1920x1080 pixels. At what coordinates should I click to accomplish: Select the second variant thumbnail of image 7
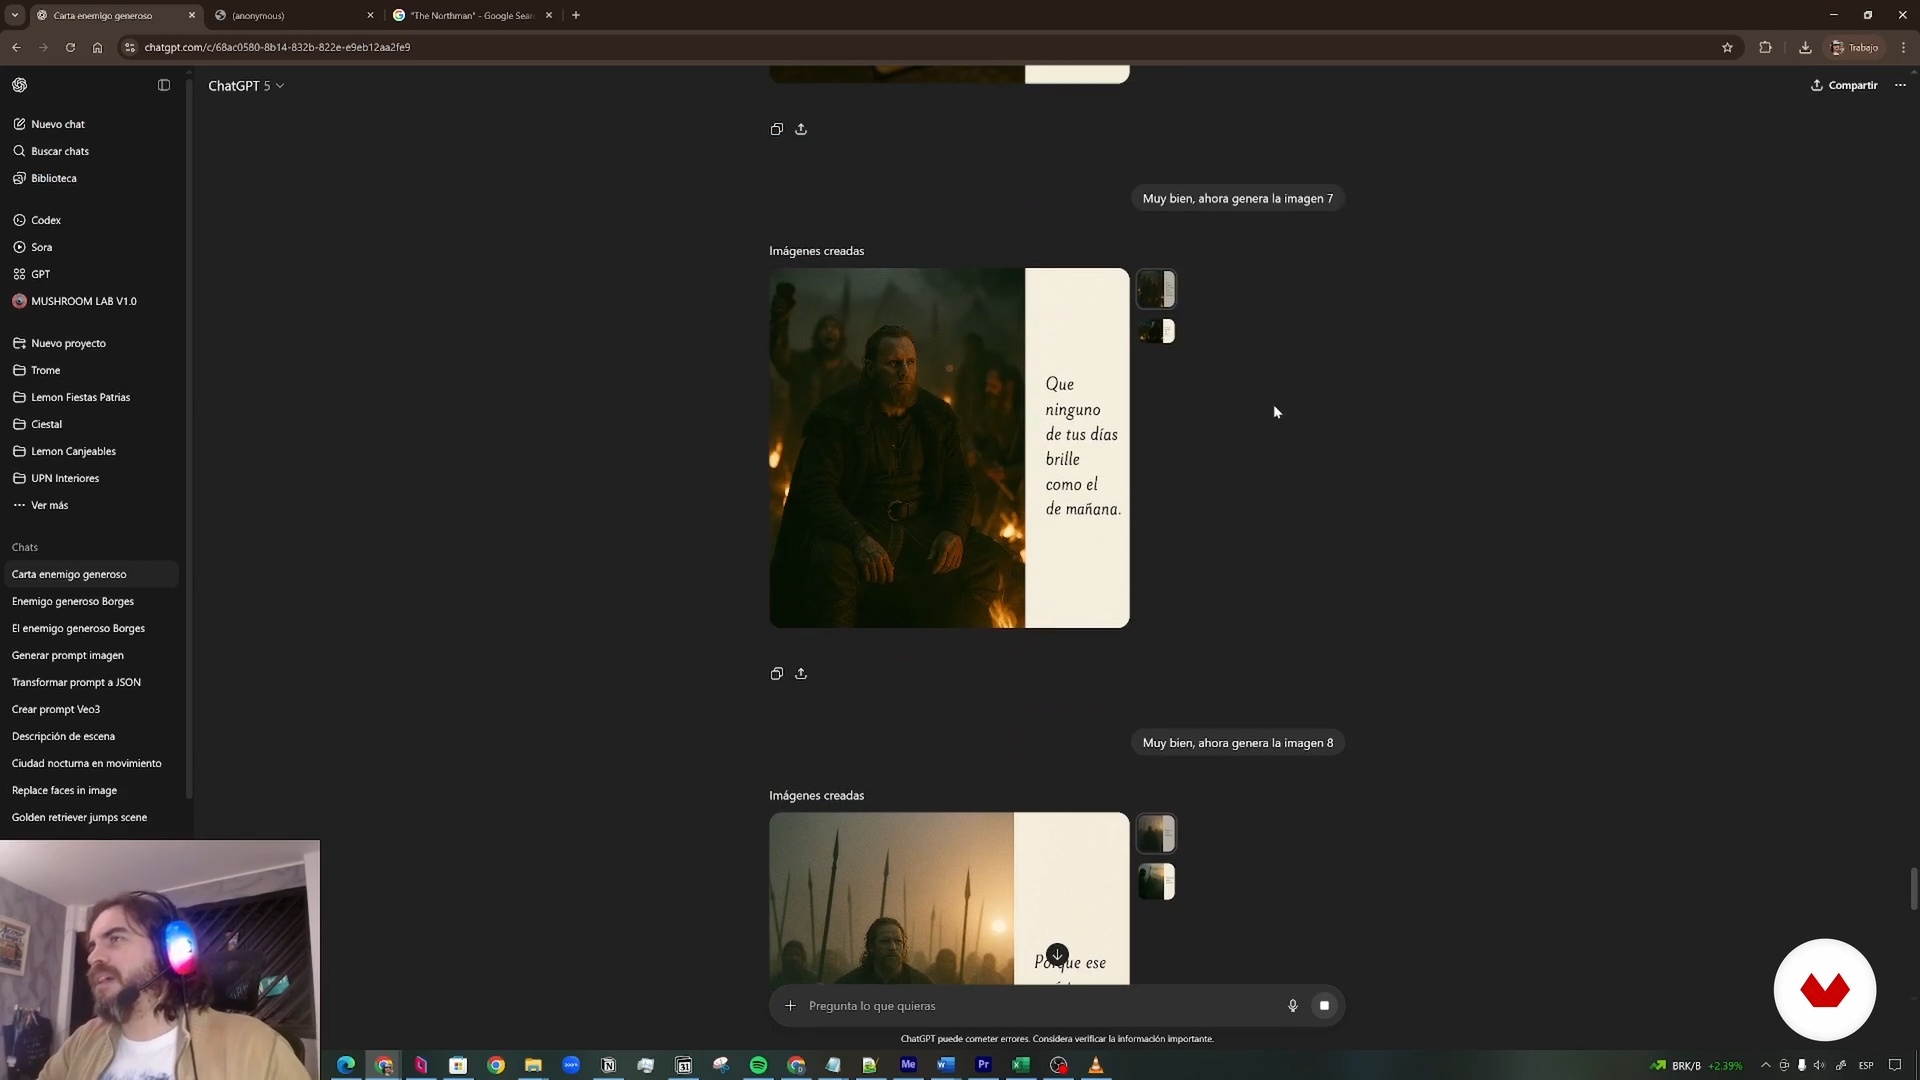1156,331
